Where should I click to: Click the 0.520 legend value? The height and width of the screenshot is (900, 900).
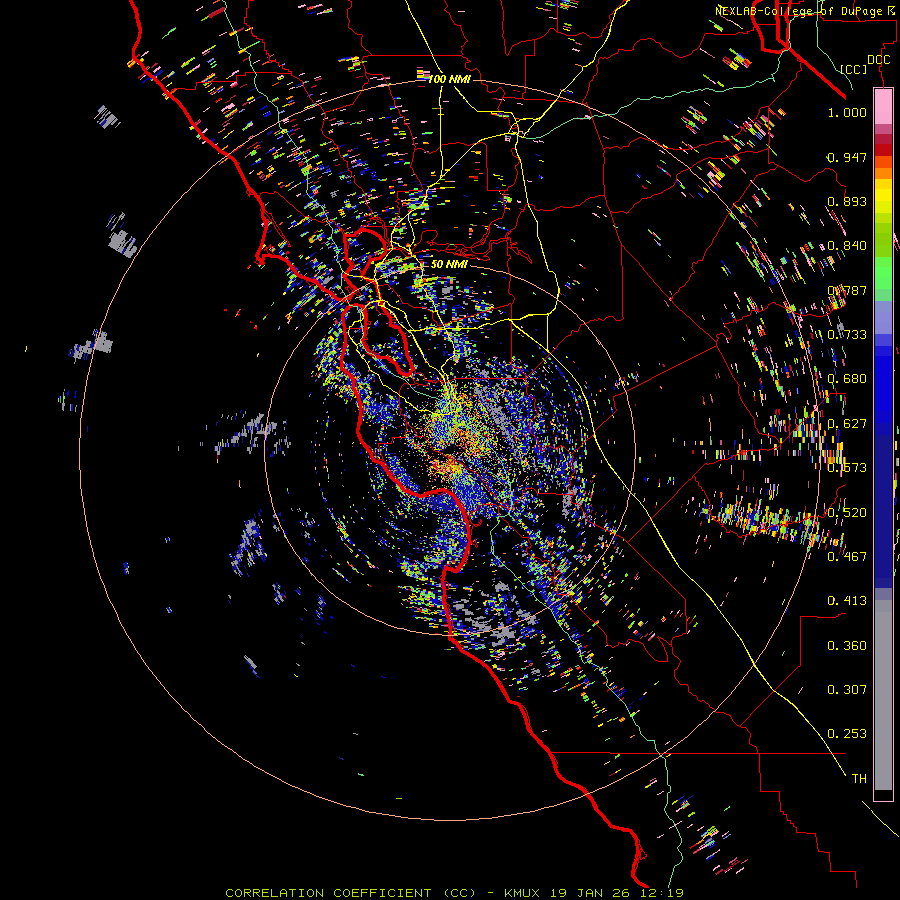click(x=847, y=513)
